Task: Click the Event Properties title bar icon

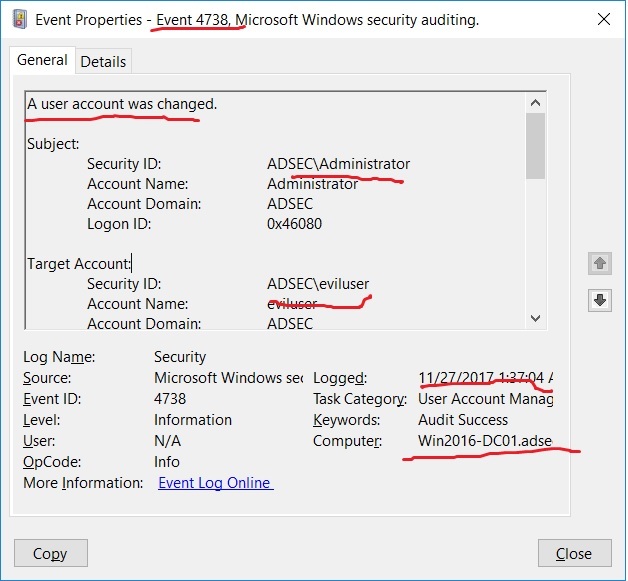Action: click(x=18, y=19)
